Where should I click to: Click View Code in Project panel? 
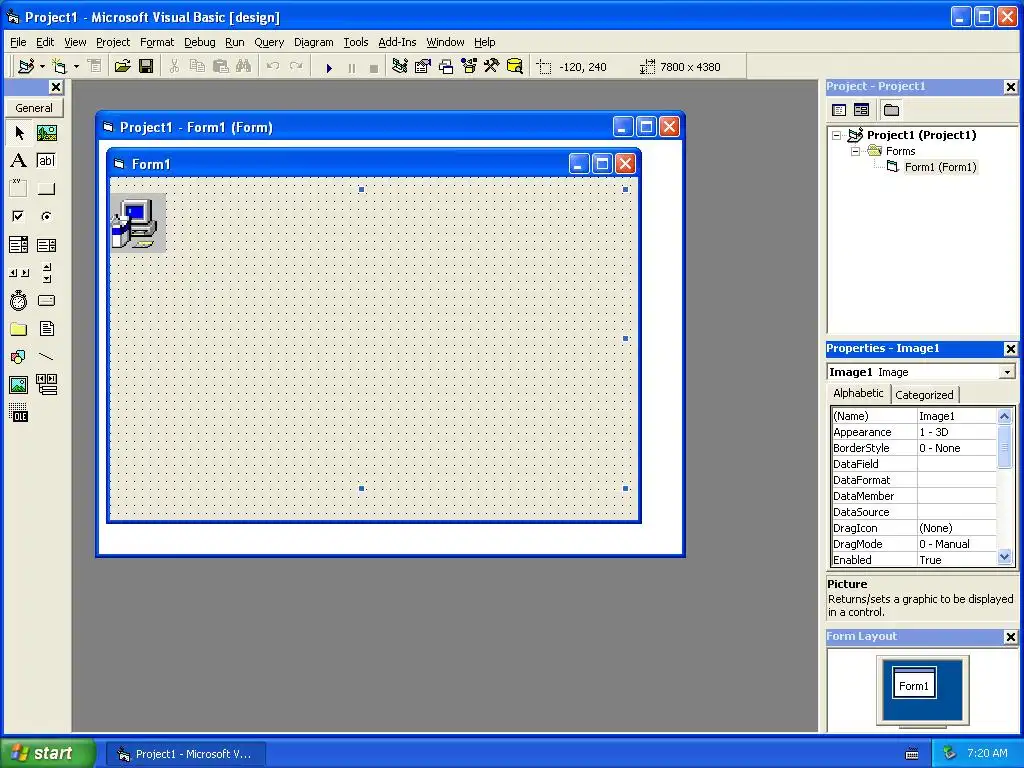click(839, 110)
